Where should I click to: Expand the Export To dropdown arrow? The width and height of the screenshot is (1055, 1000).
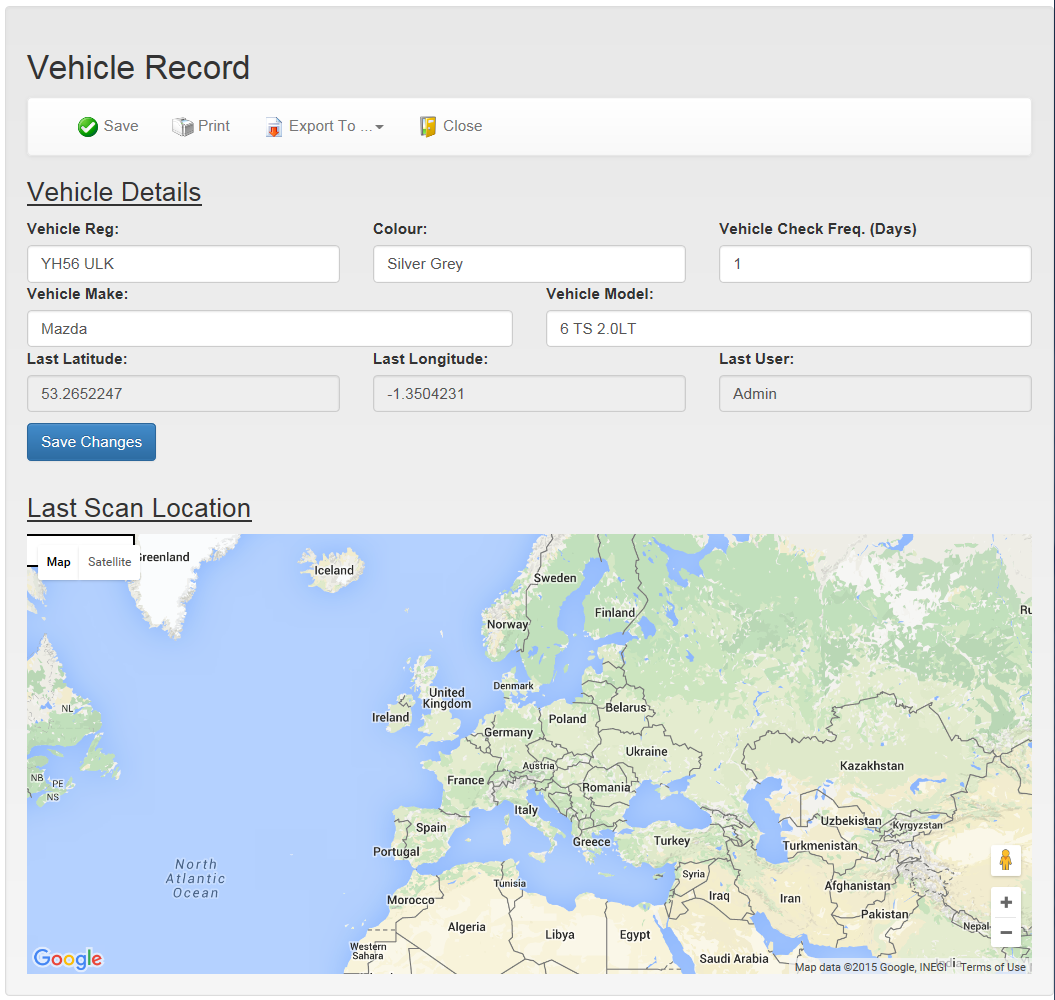379,127
